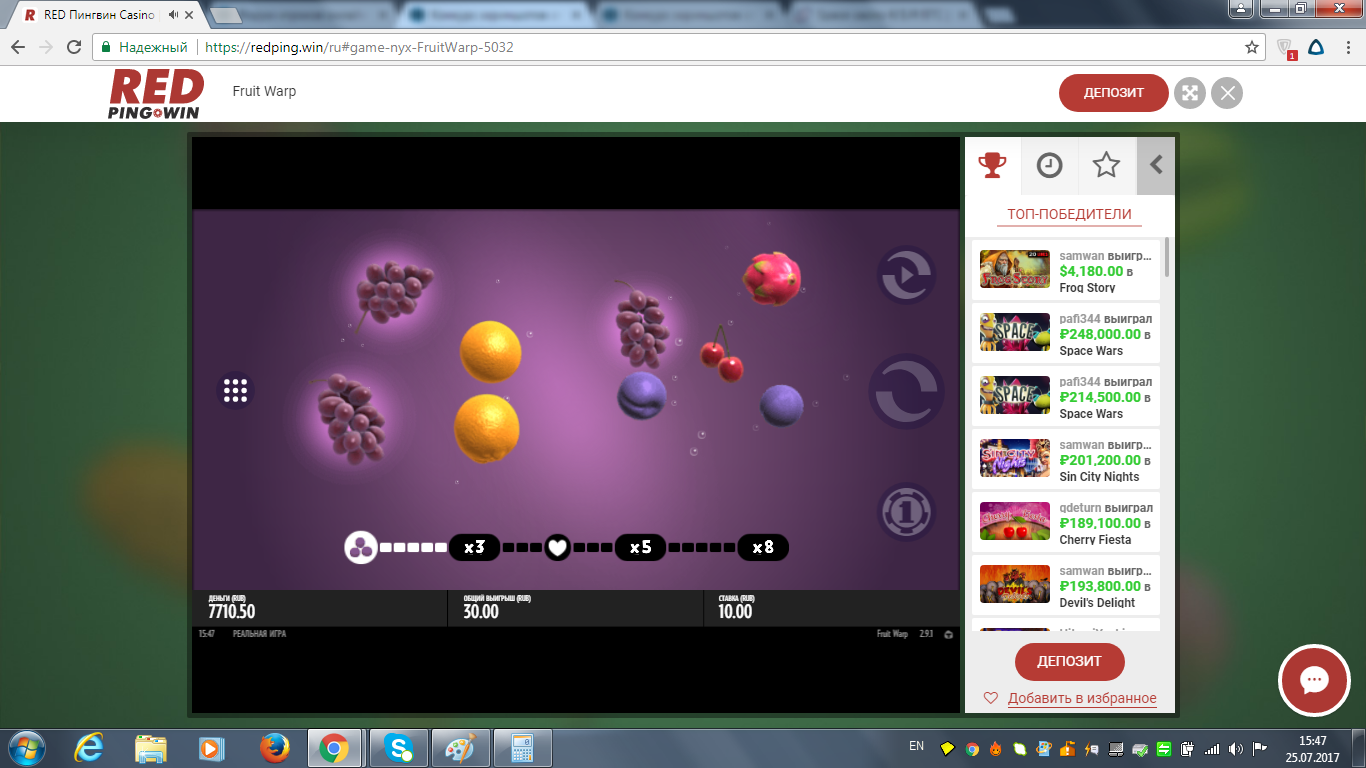Open the Space Wars thumbnail for ₽248,000.00 win
1366x768 pixels.
1015,333
